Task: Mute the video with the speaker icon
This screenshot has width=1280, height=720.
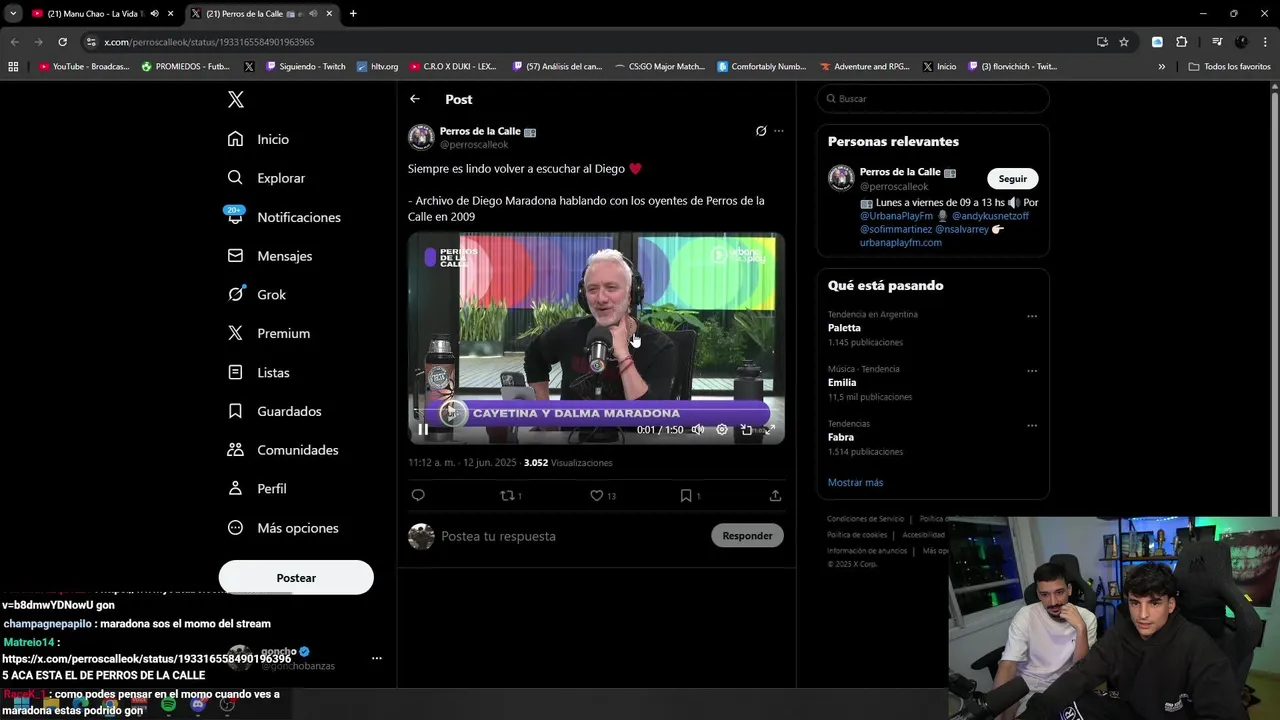Action: [x=698, y=430]
